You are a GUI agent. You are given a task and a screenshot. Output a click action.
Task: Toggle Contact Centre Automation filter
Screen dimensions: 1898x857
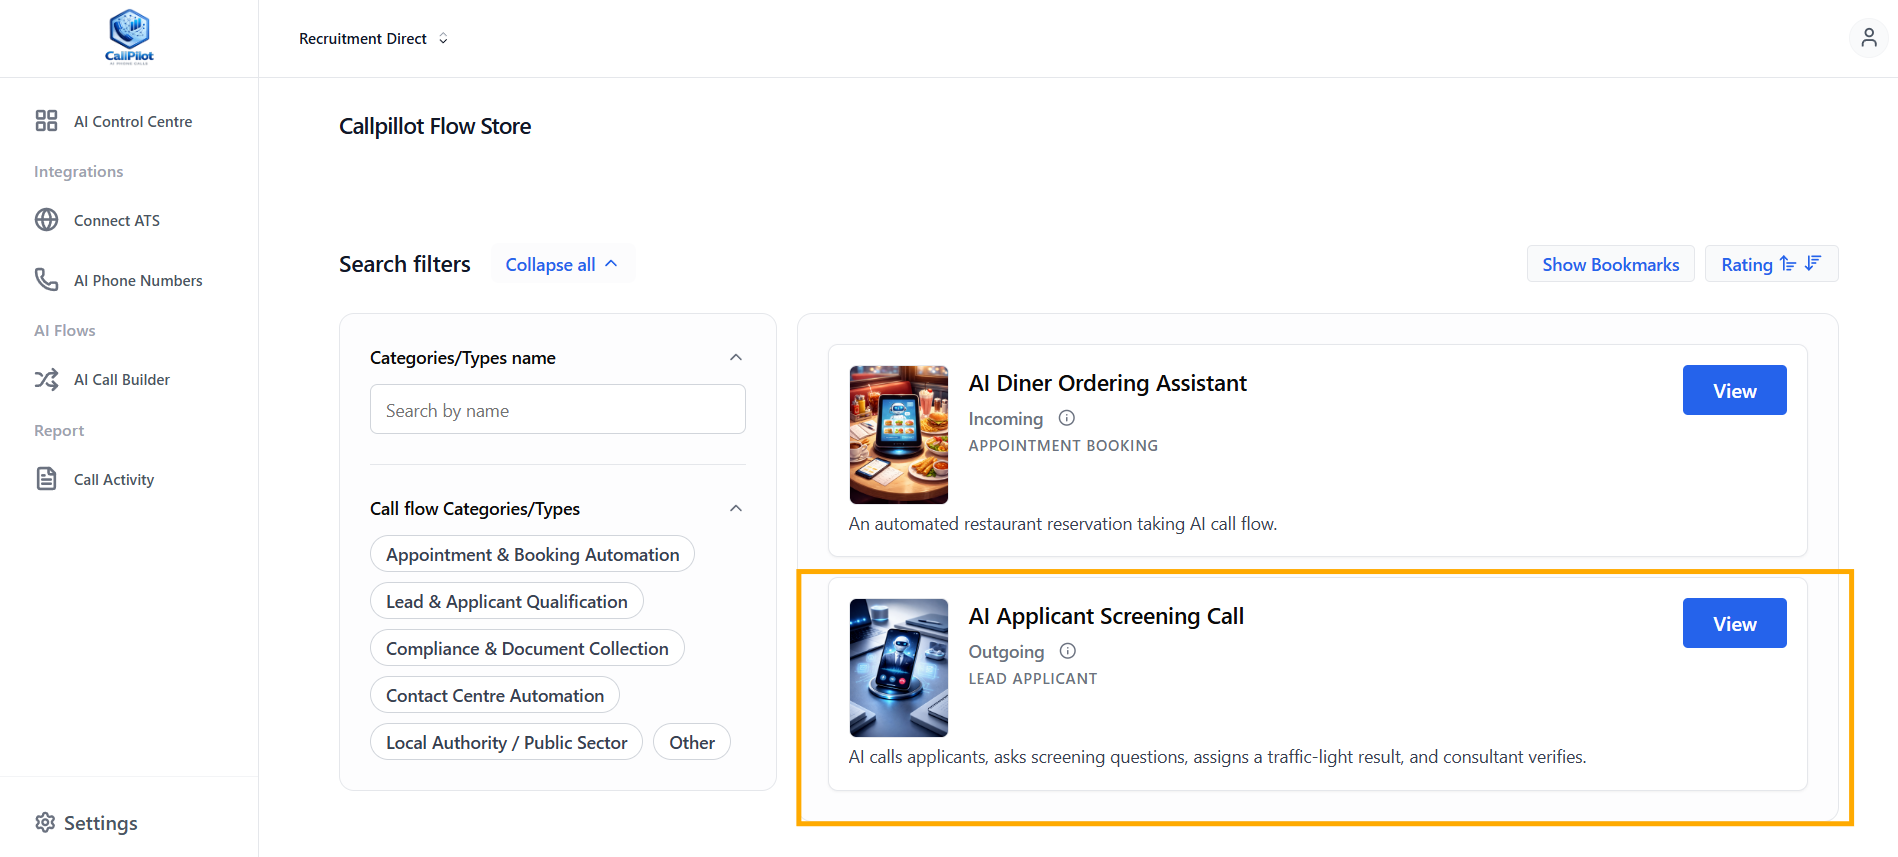coord(495,695)
